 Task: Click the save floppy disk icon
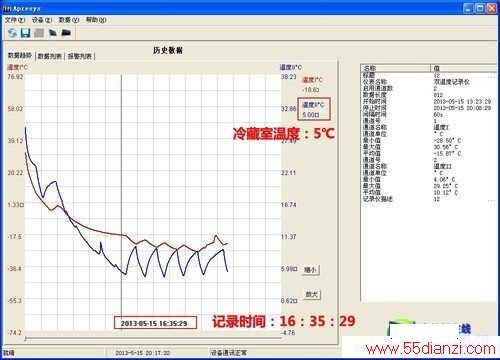[x=26, y=33]
